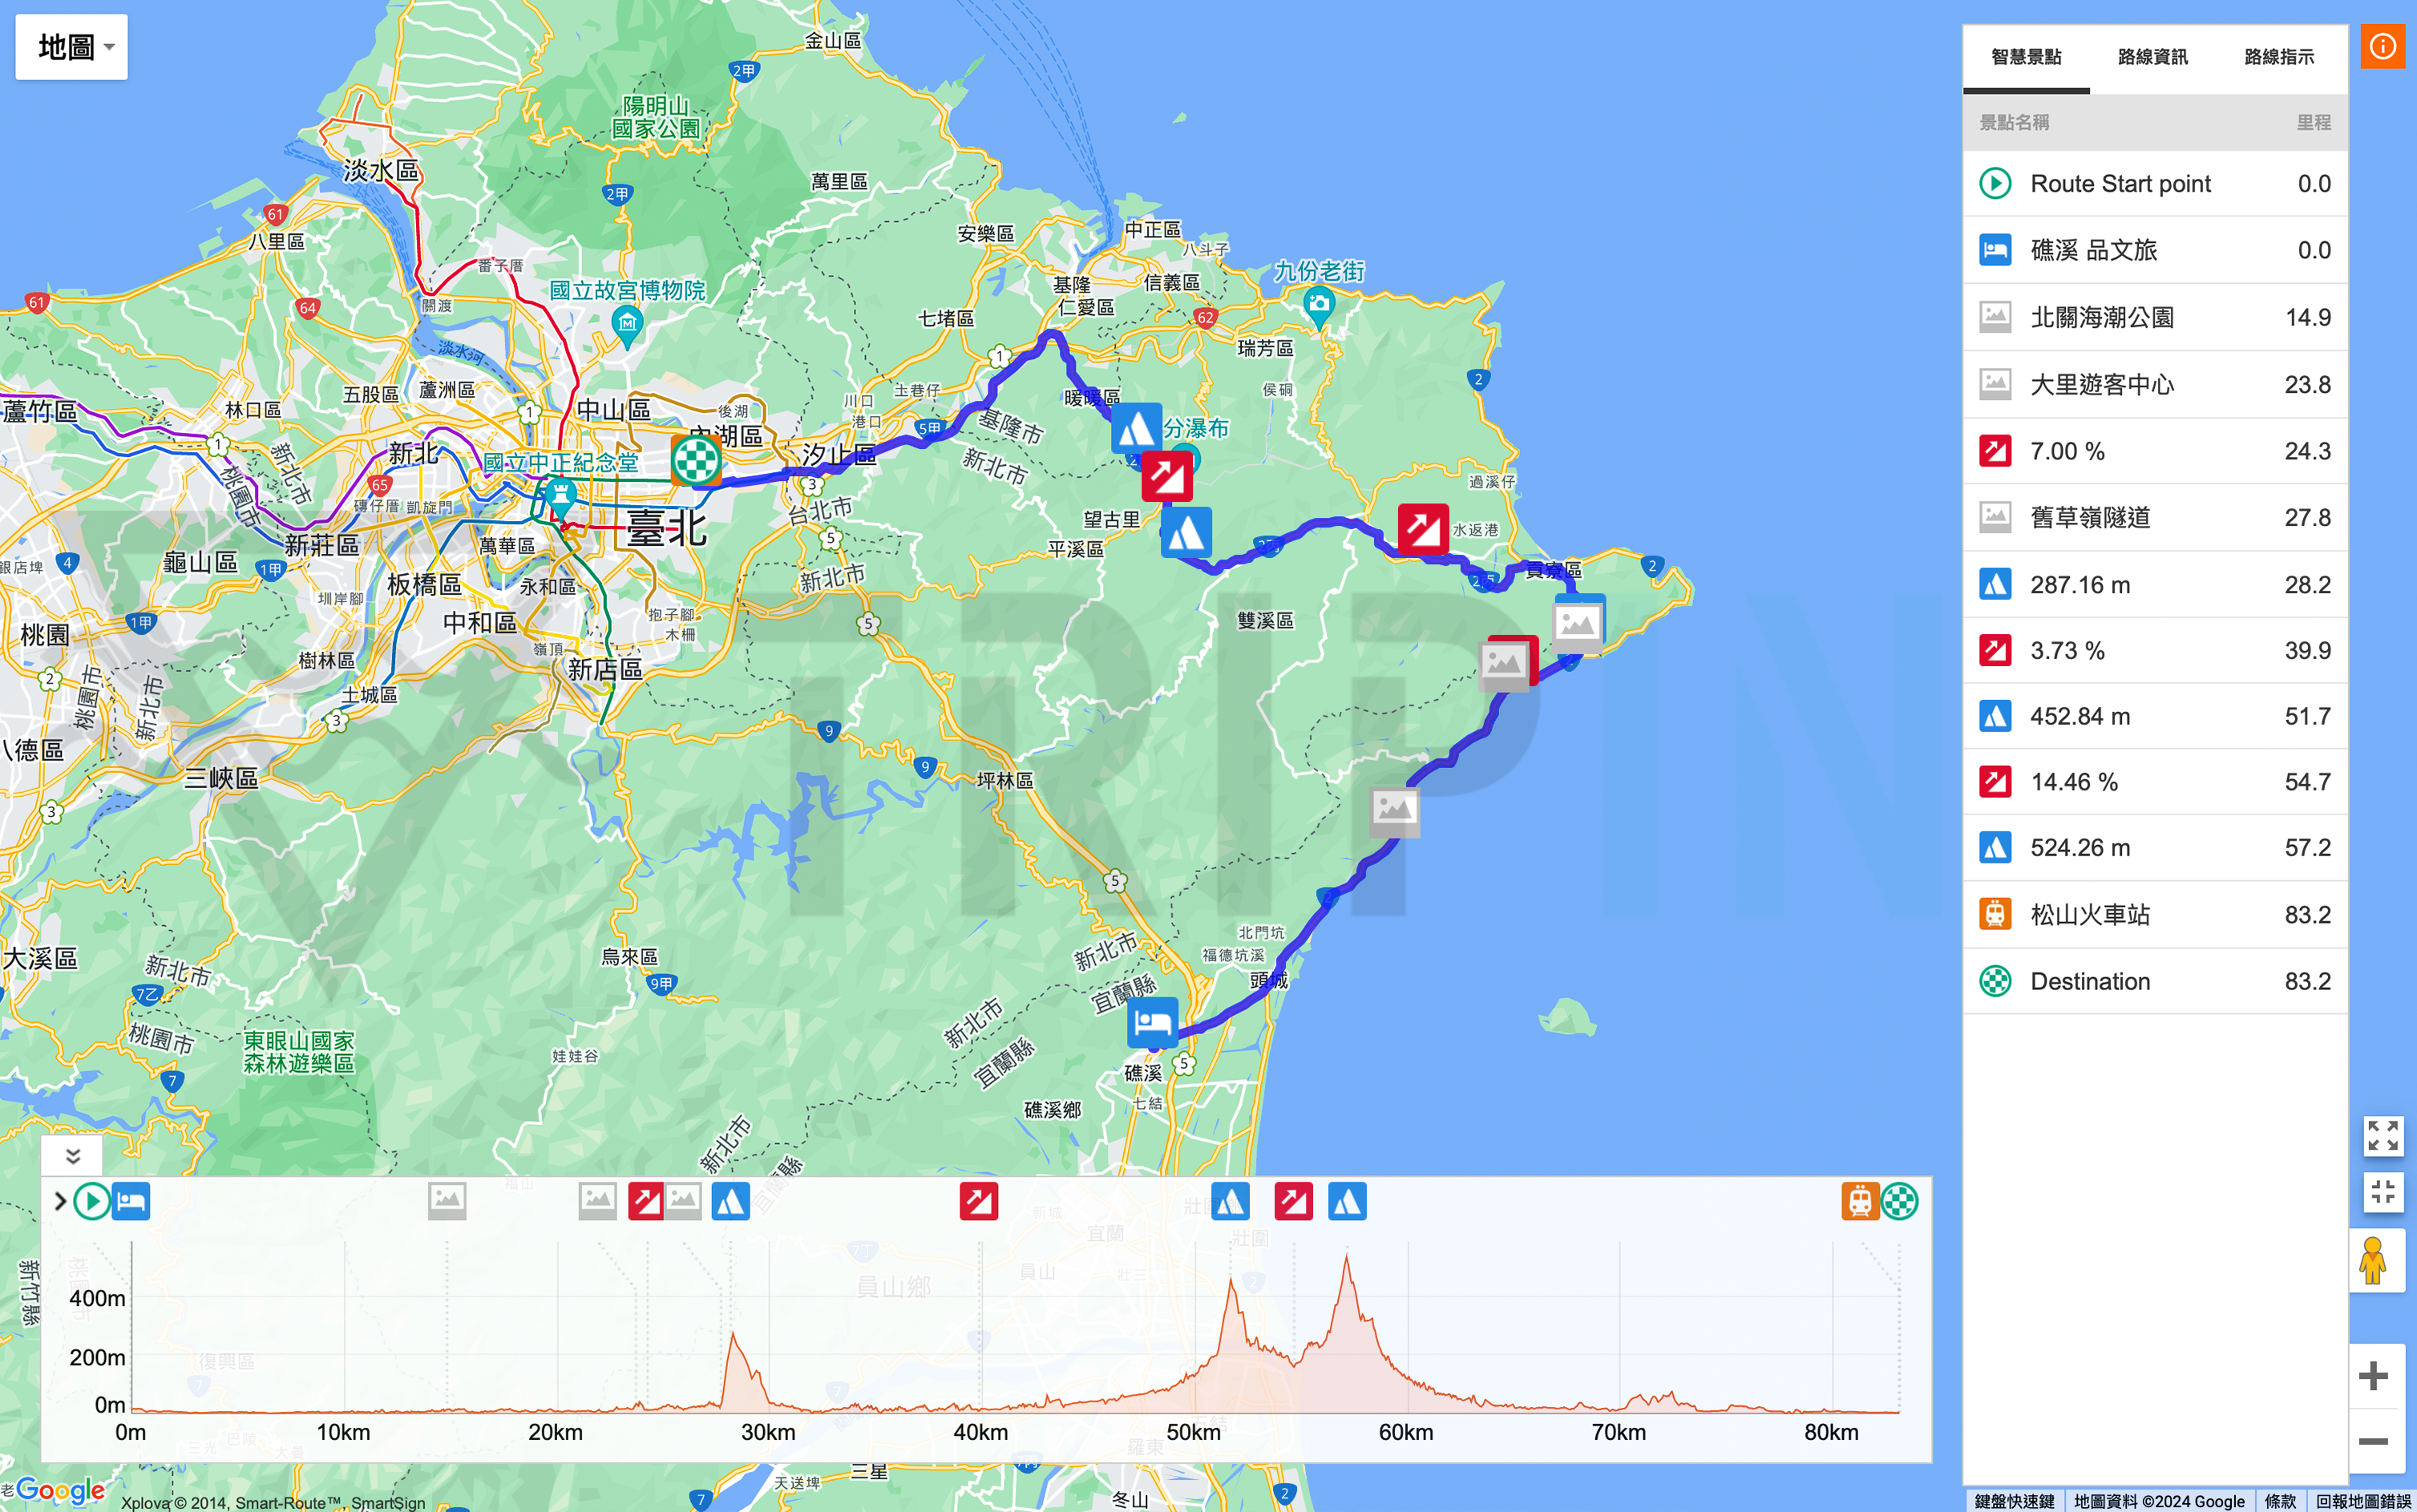The image size is (2417, 1512).
Task: Click the bed icon beside 礁溪 品文旅
Action: 1995,250
